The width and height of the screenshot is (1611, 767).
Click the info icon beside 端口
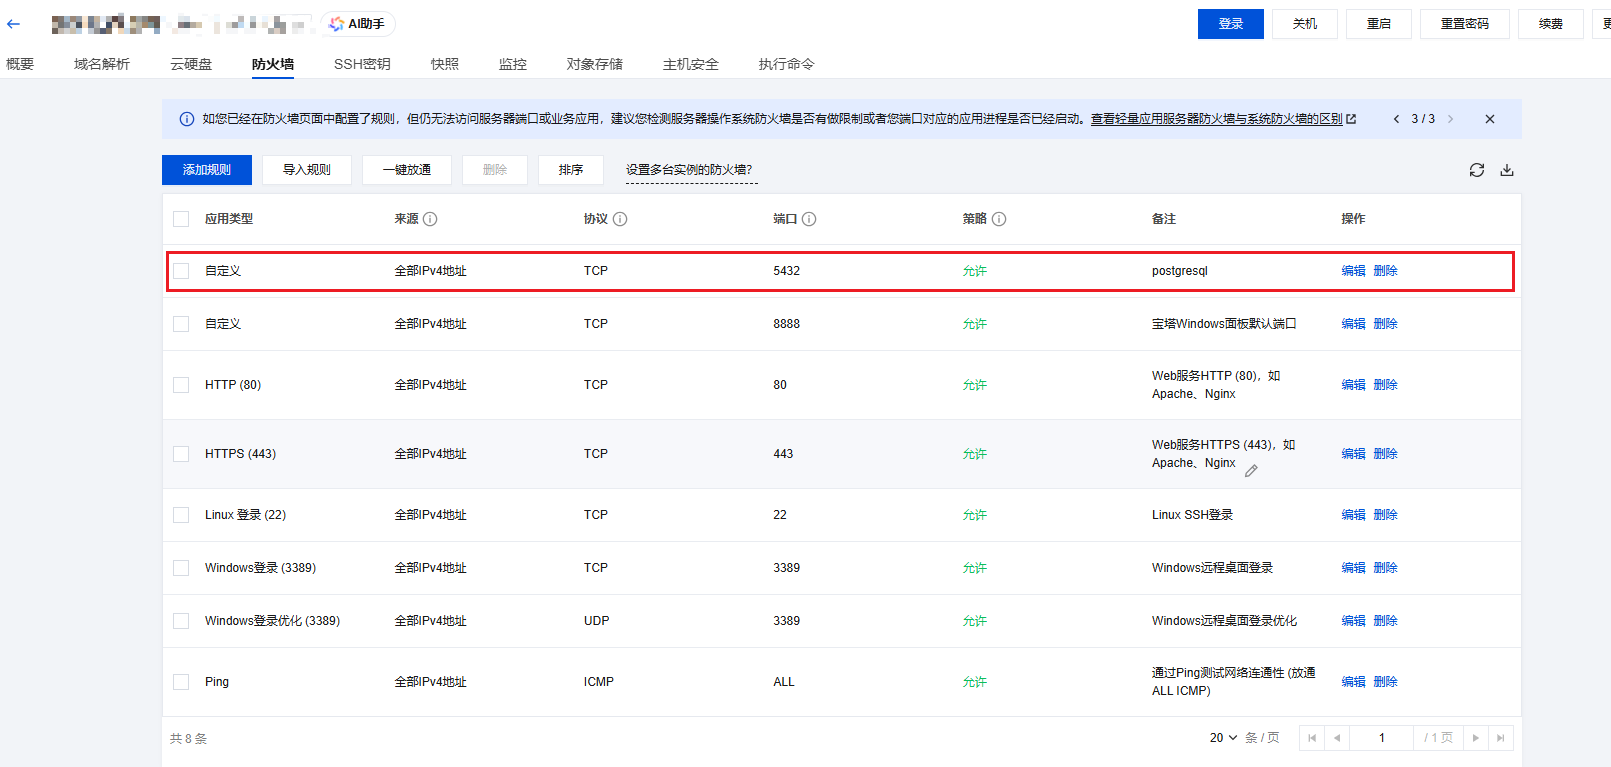[809, 219]
